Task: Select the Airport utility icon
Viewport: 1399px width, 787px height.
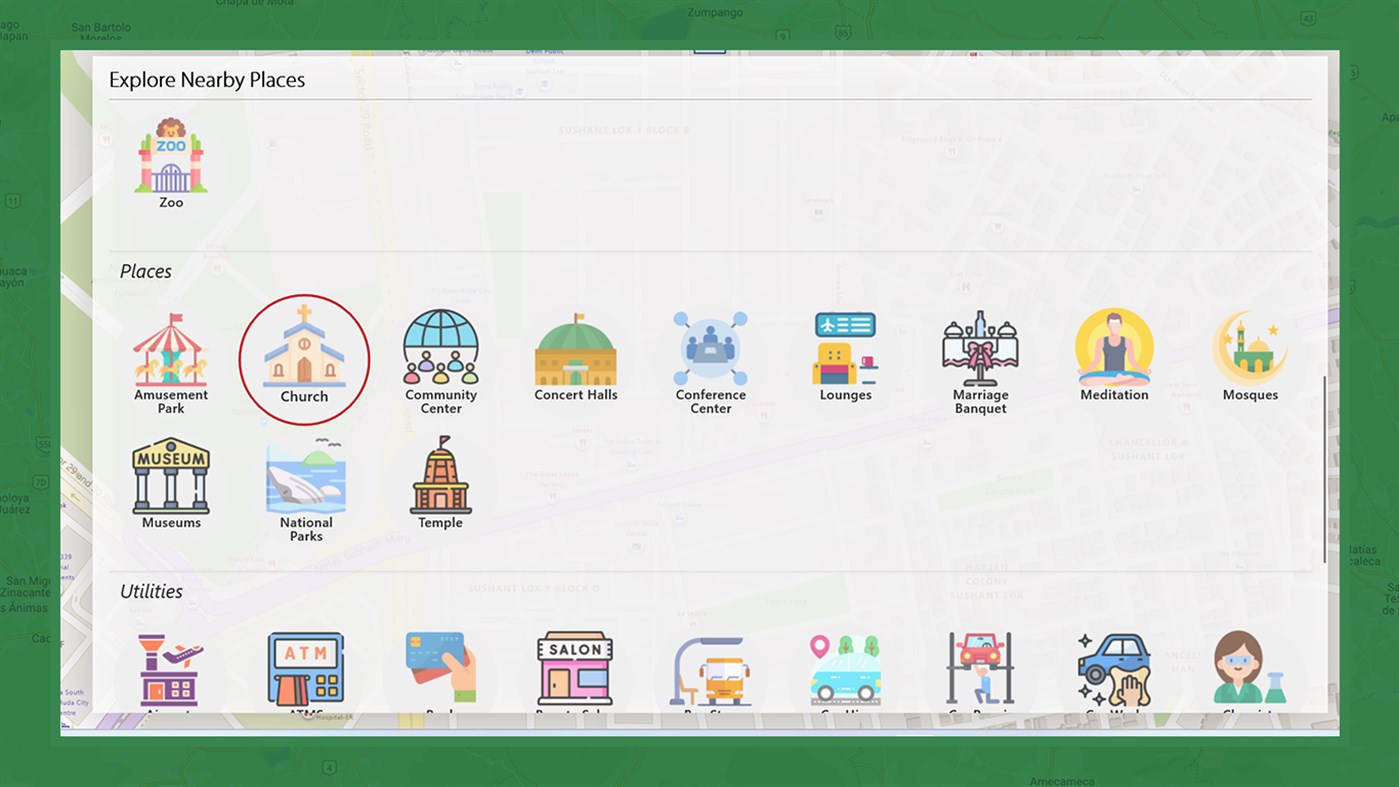Action: [171, 669]
